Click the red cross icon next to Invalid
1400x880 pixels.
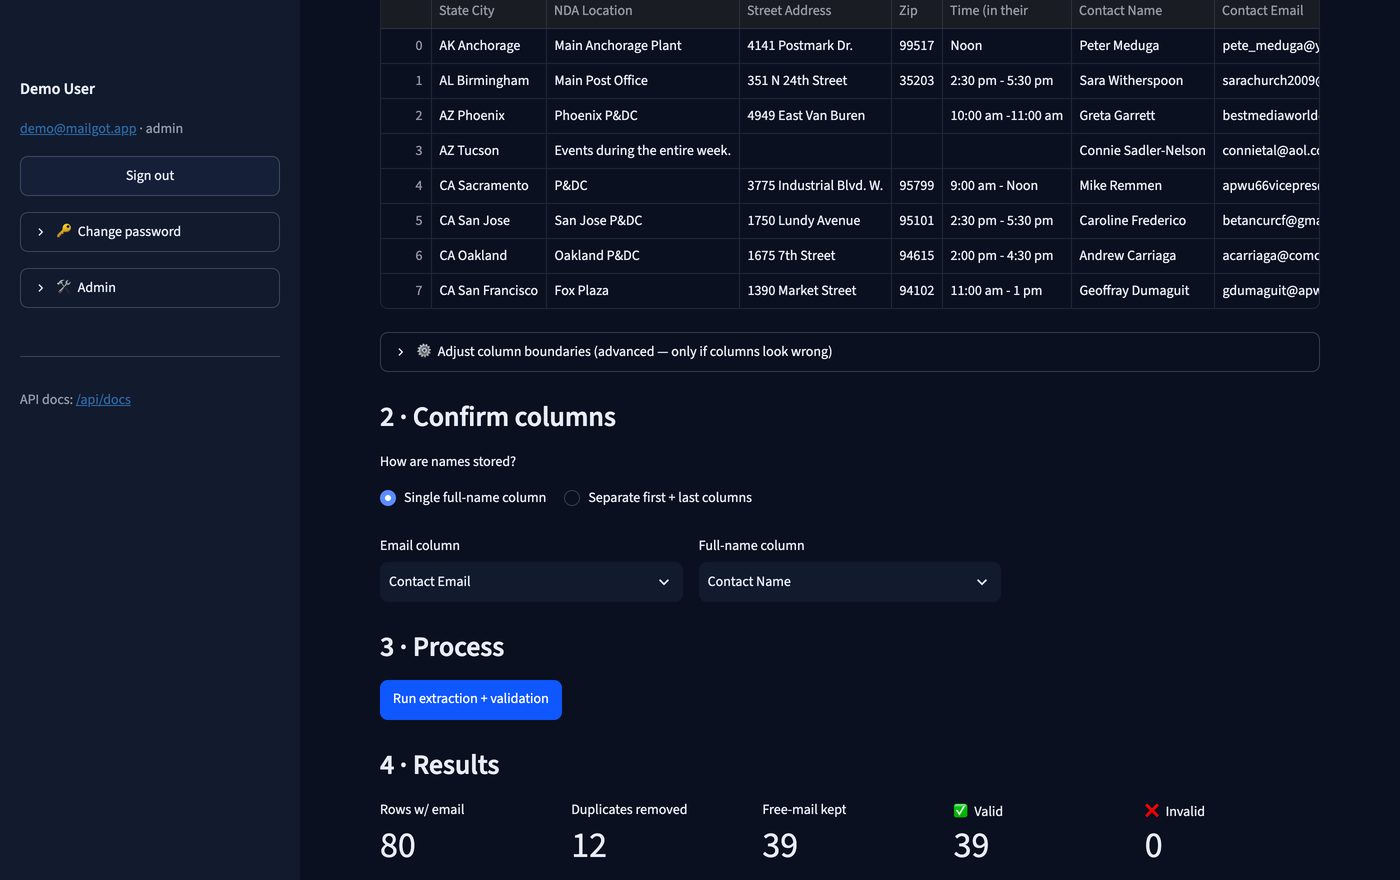click(1152, 811)
